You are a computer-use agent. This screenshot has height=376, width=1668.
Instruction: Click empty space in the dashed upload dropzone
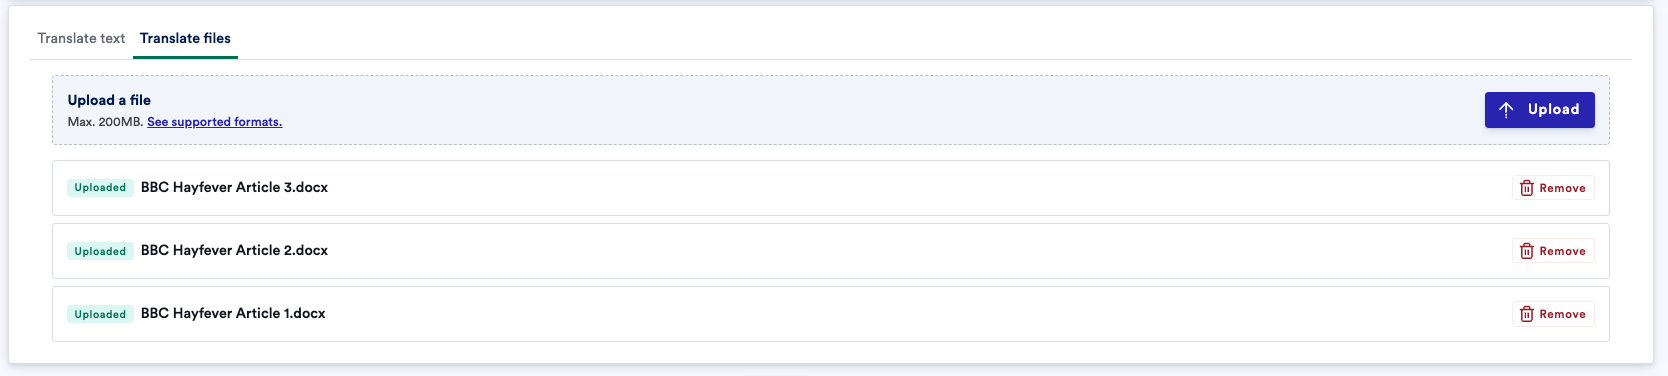pos(850,110)
